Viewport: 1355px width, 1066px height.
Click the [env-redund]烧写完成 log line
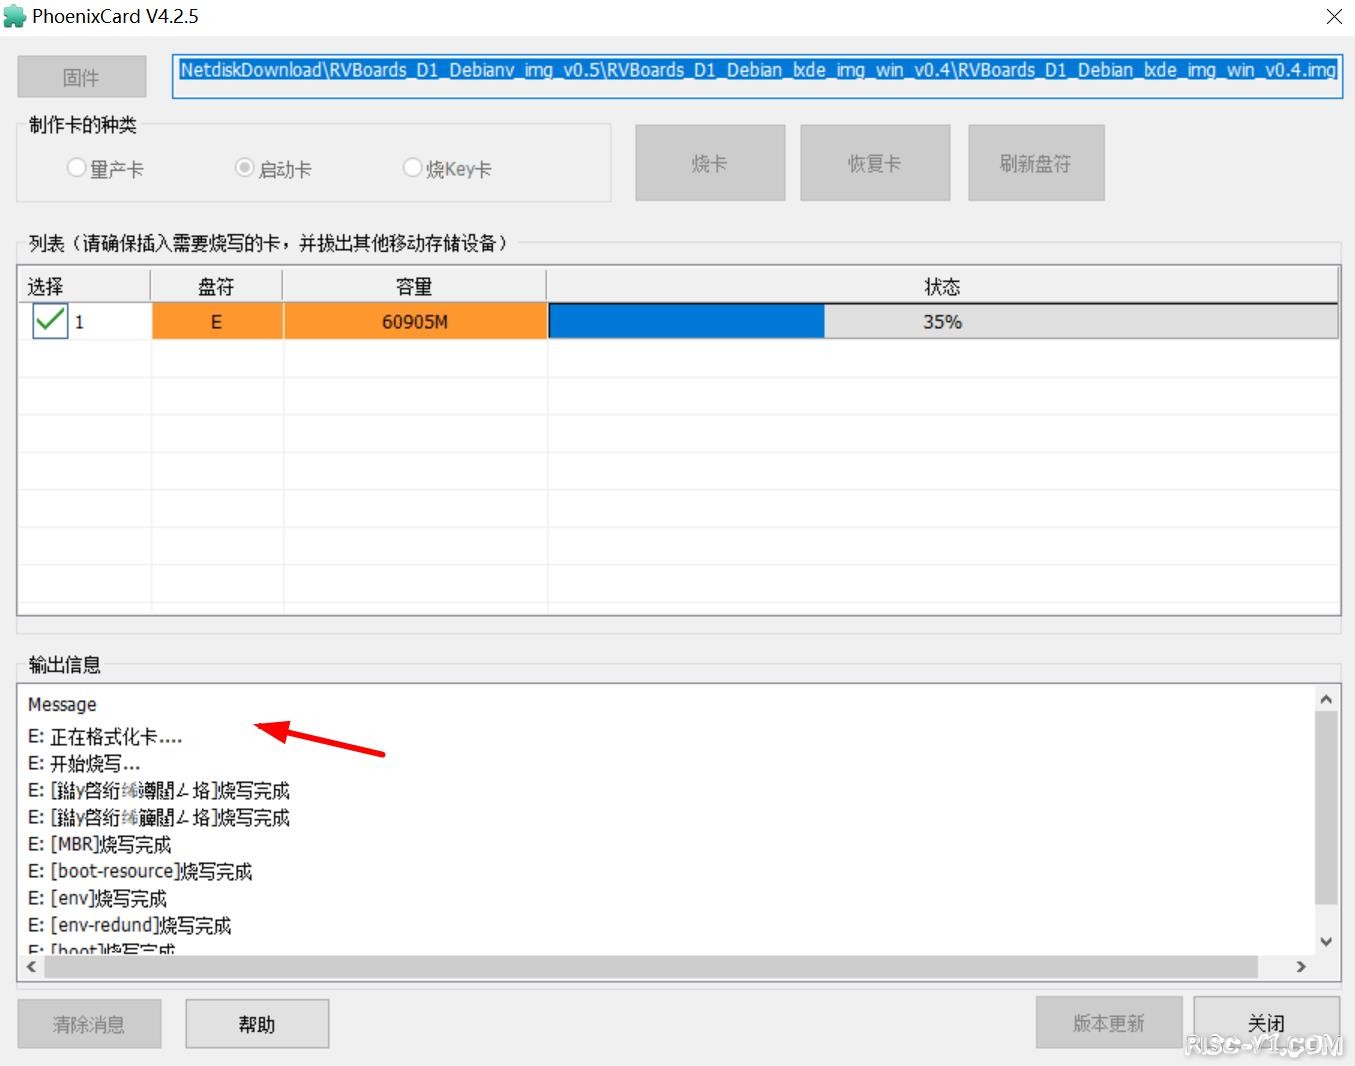point(129,926)
